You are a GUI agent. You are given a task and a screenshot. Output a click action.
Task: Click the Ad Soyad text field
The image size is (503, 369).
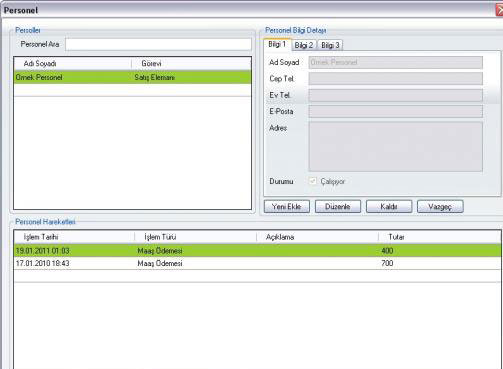point(395,62)
